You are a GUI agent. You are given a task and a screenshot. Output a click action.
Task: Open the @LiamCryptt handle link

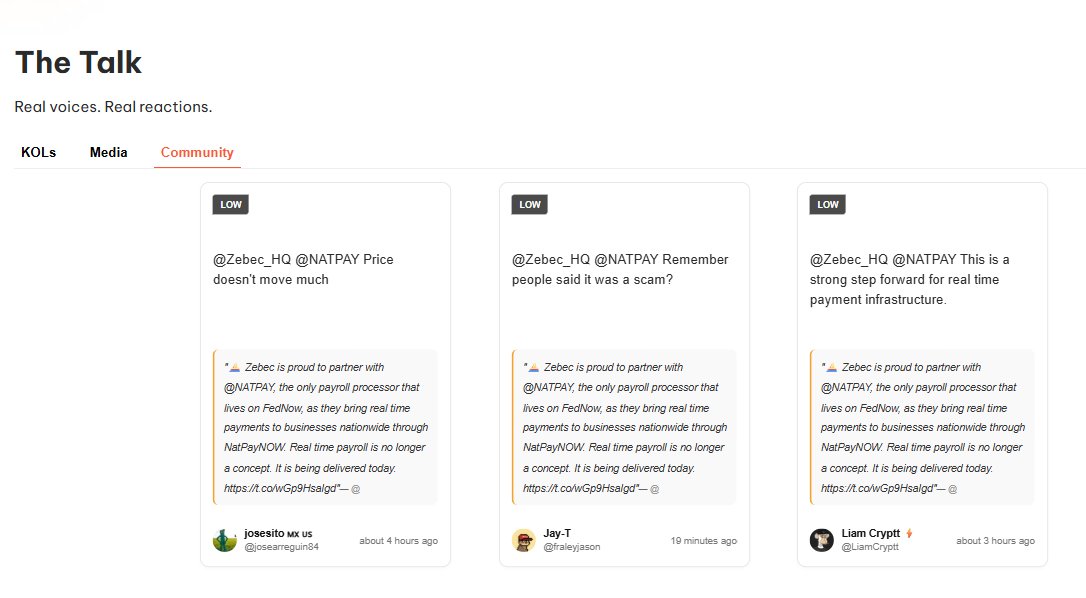click(869, 547)
